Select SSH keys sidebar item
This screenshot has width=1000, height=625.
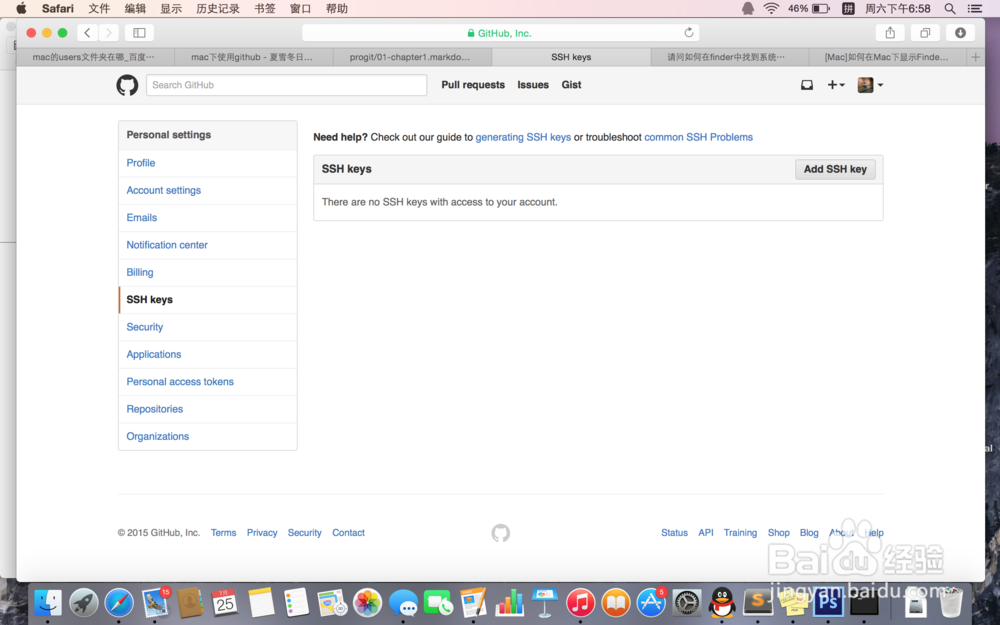point(208,300)
